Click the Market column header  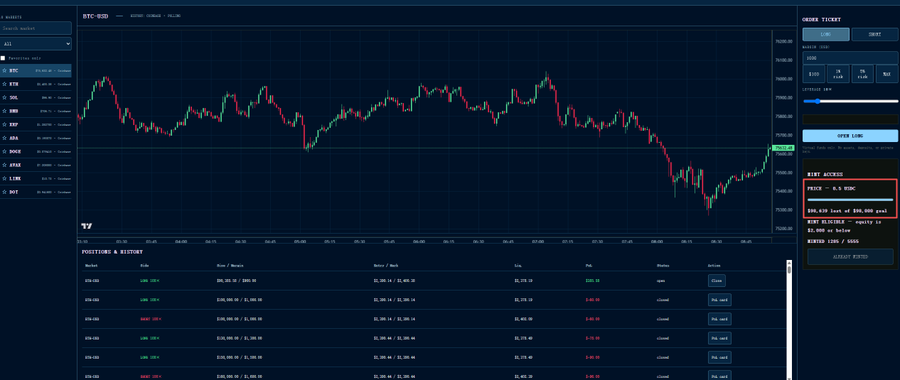pos(91,266)
